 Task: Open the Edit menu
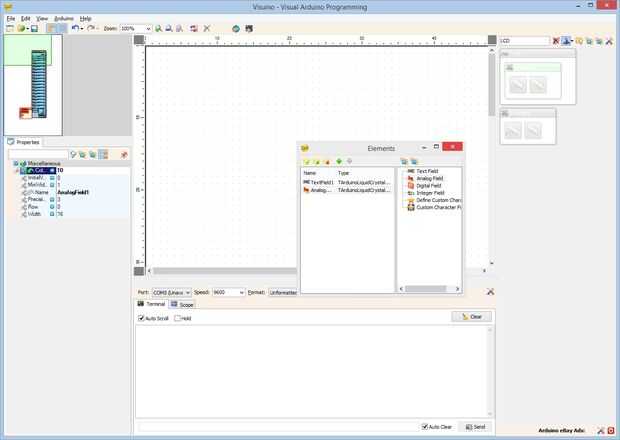[x=26, y=19]
